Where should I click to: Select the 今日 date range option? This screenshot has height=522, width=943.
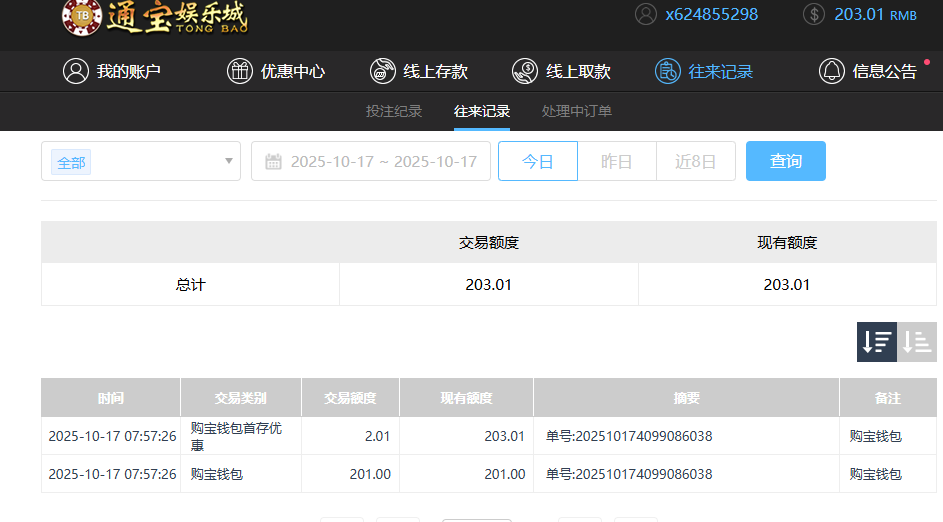(538, 161)
